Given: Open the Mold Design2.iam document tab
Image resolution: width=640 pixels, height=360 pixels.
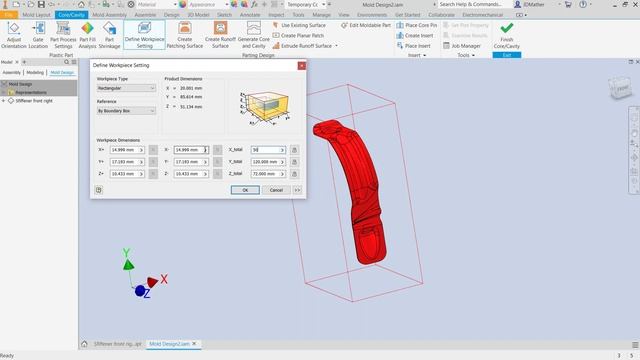Looking at the screenshot, I should 169,344.
